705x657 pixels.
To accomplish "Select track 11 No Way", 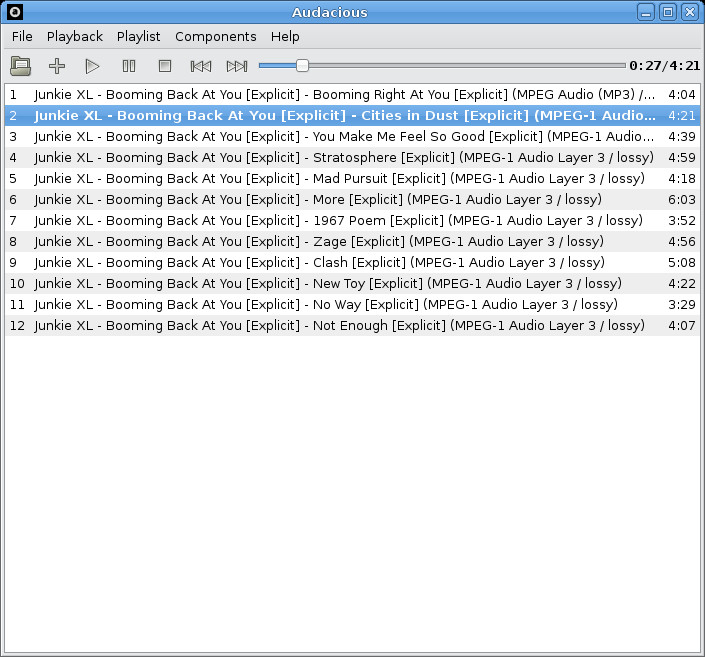I will [x=352, y=304].
